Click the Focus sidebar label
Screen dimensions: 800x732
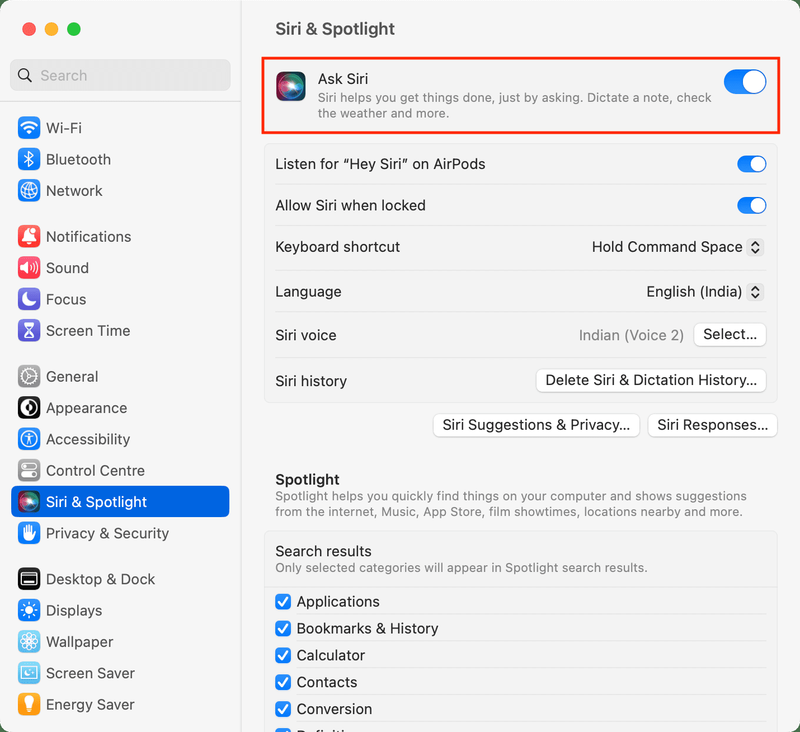point(66,299)
